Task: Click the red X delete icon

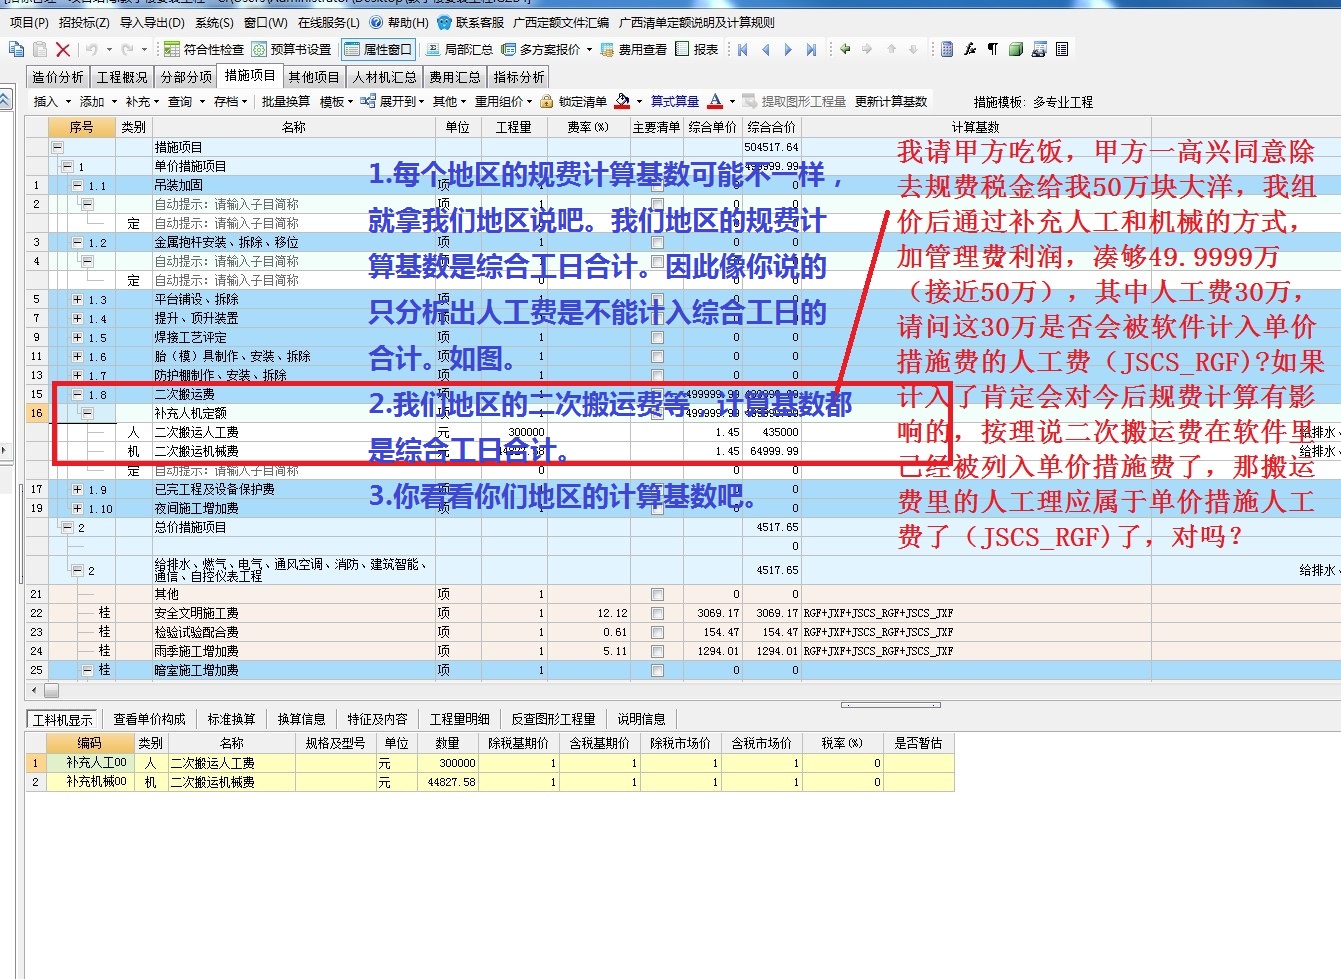Action: pos(63,49)
